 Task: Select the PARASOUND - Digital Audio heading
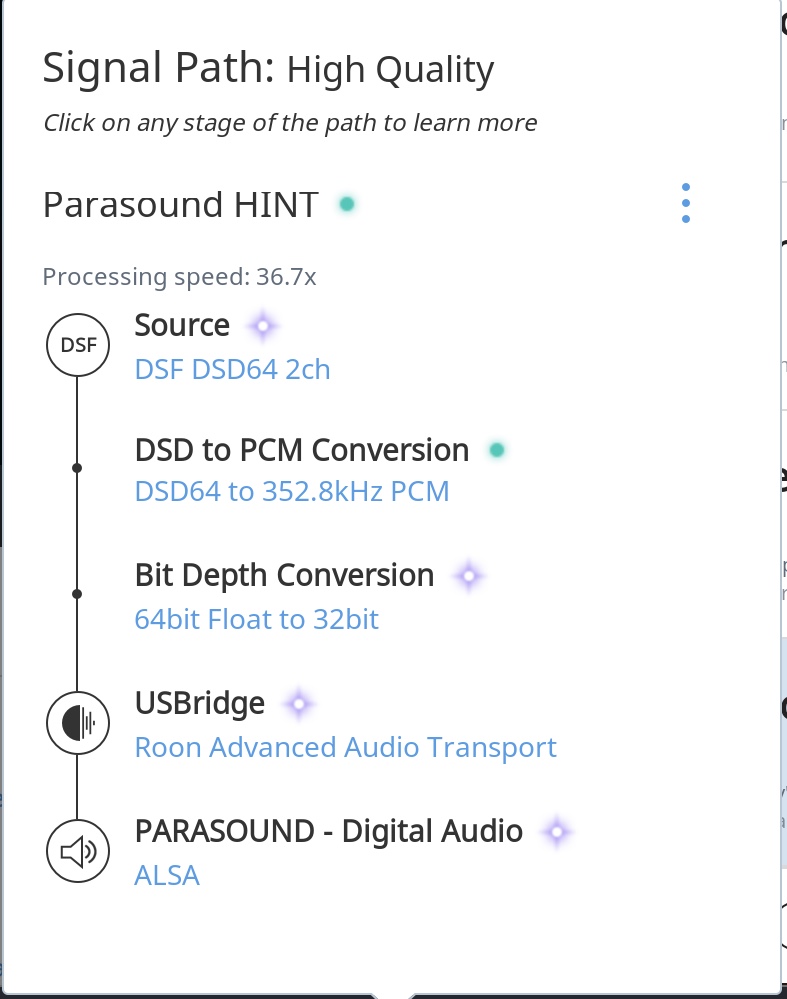(x=329, y=831)
